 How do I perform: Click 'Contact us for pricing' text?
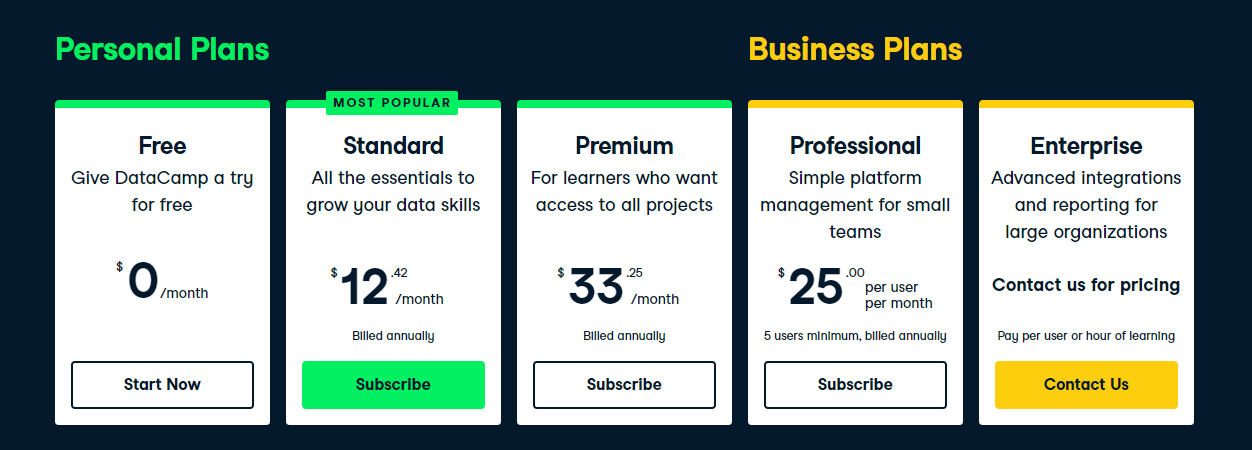coord(1086,285)
